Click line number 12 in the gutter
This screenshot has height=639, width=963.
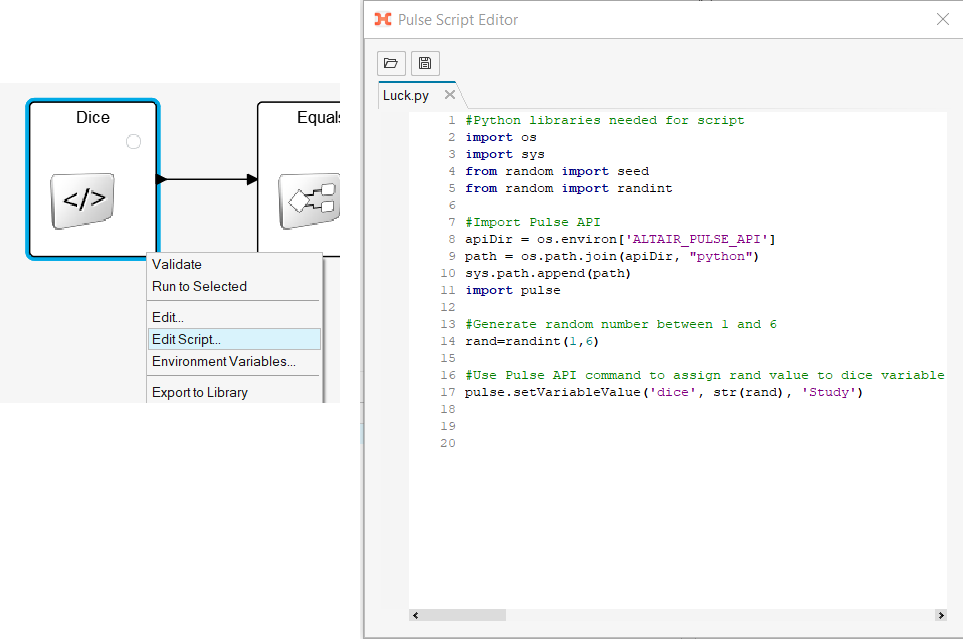click(x=448, y=307)
